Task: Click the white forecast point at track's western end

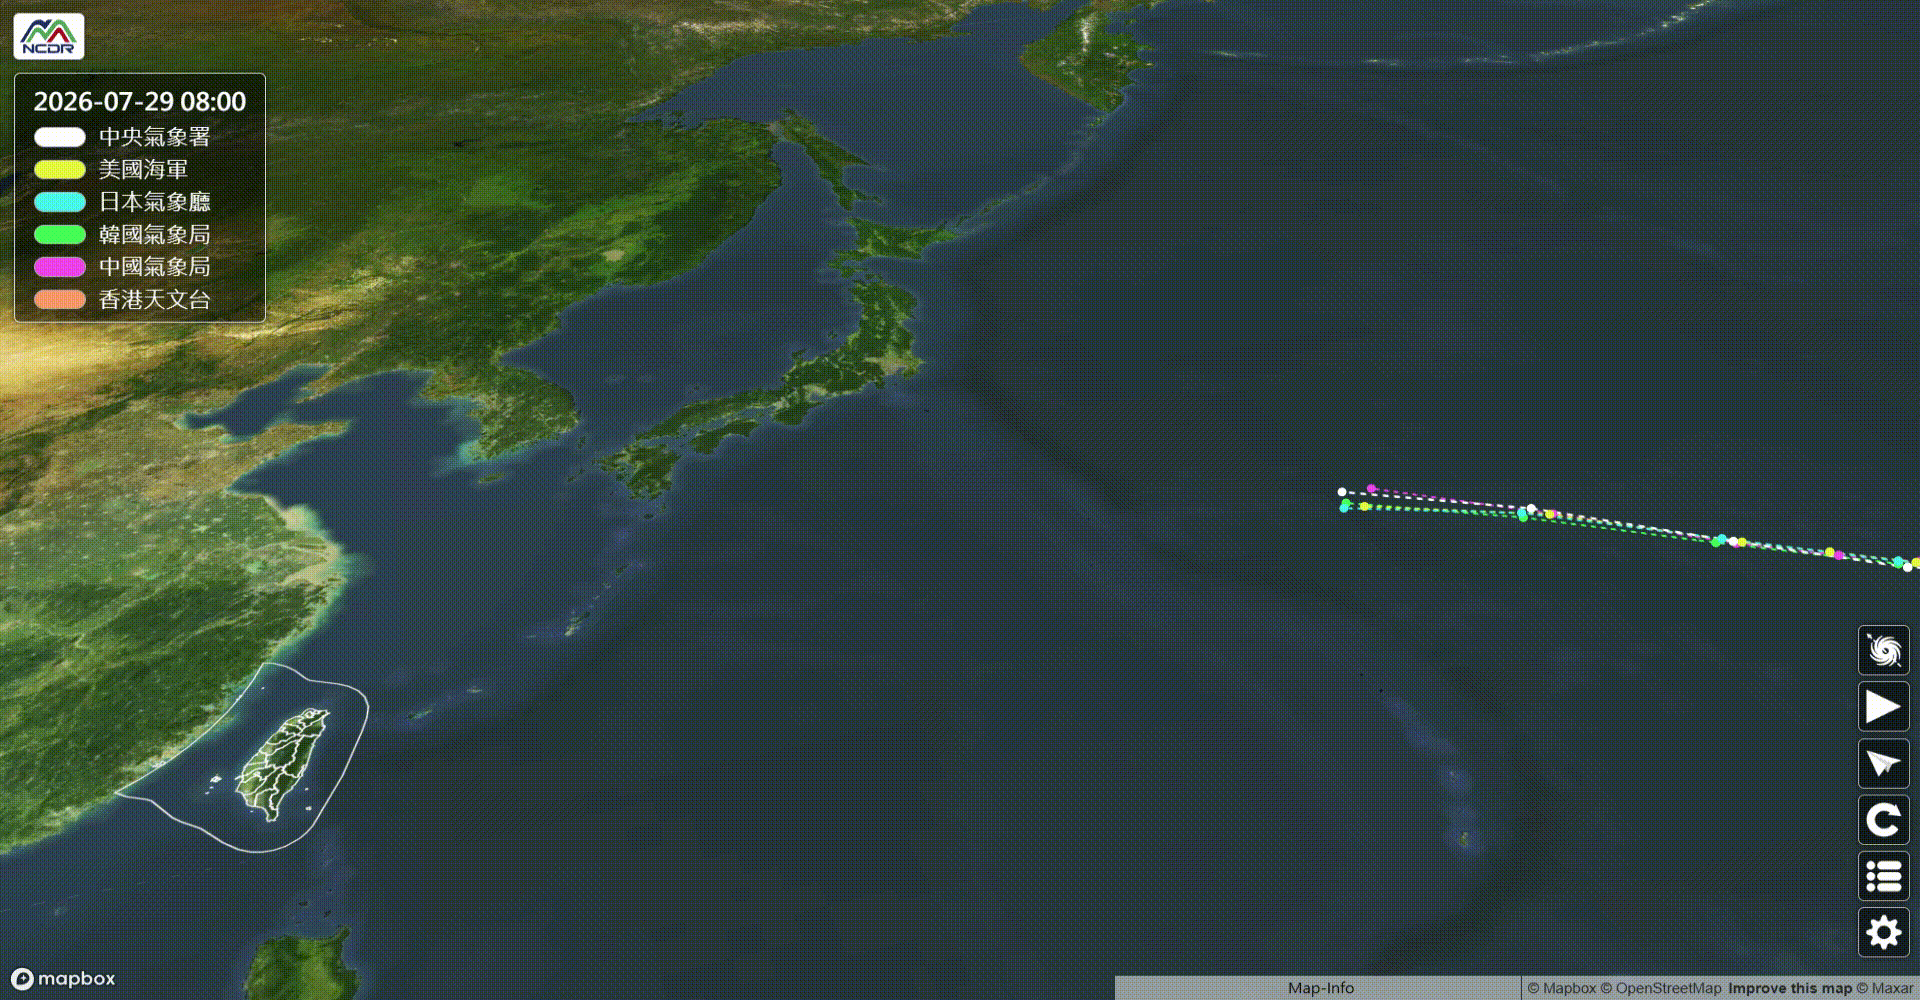Action: click(1342, 492)
